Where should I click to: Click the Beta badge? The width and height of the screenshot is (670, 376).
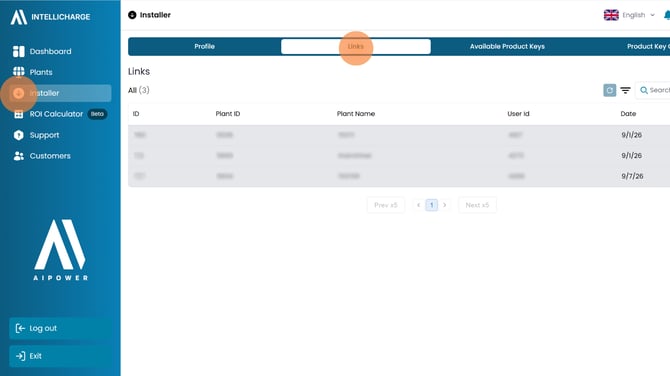point(97,114)
